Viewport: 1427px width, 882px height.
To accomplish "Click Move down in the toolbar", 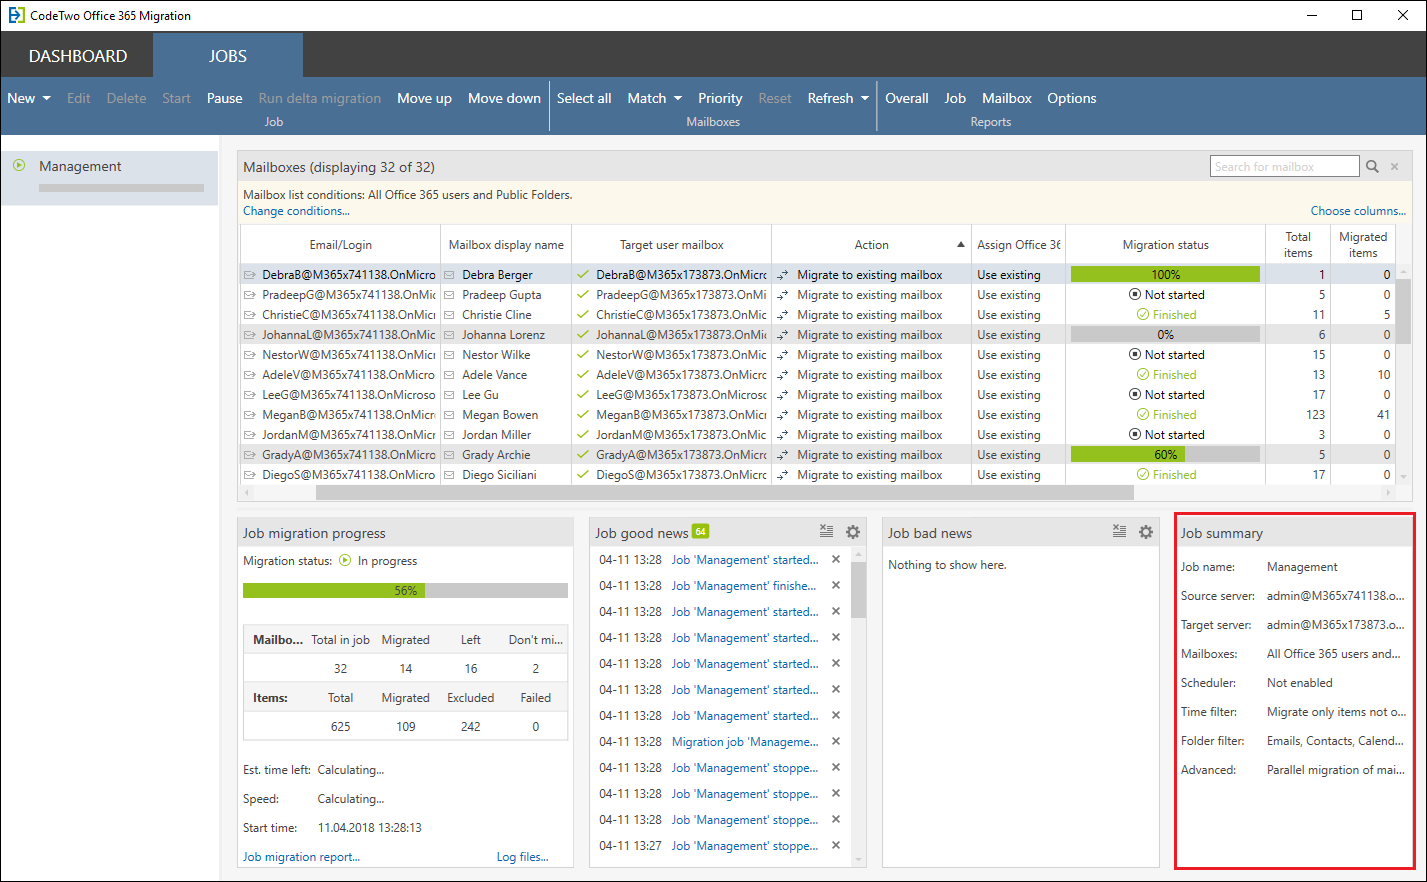I will click(504, 98).
